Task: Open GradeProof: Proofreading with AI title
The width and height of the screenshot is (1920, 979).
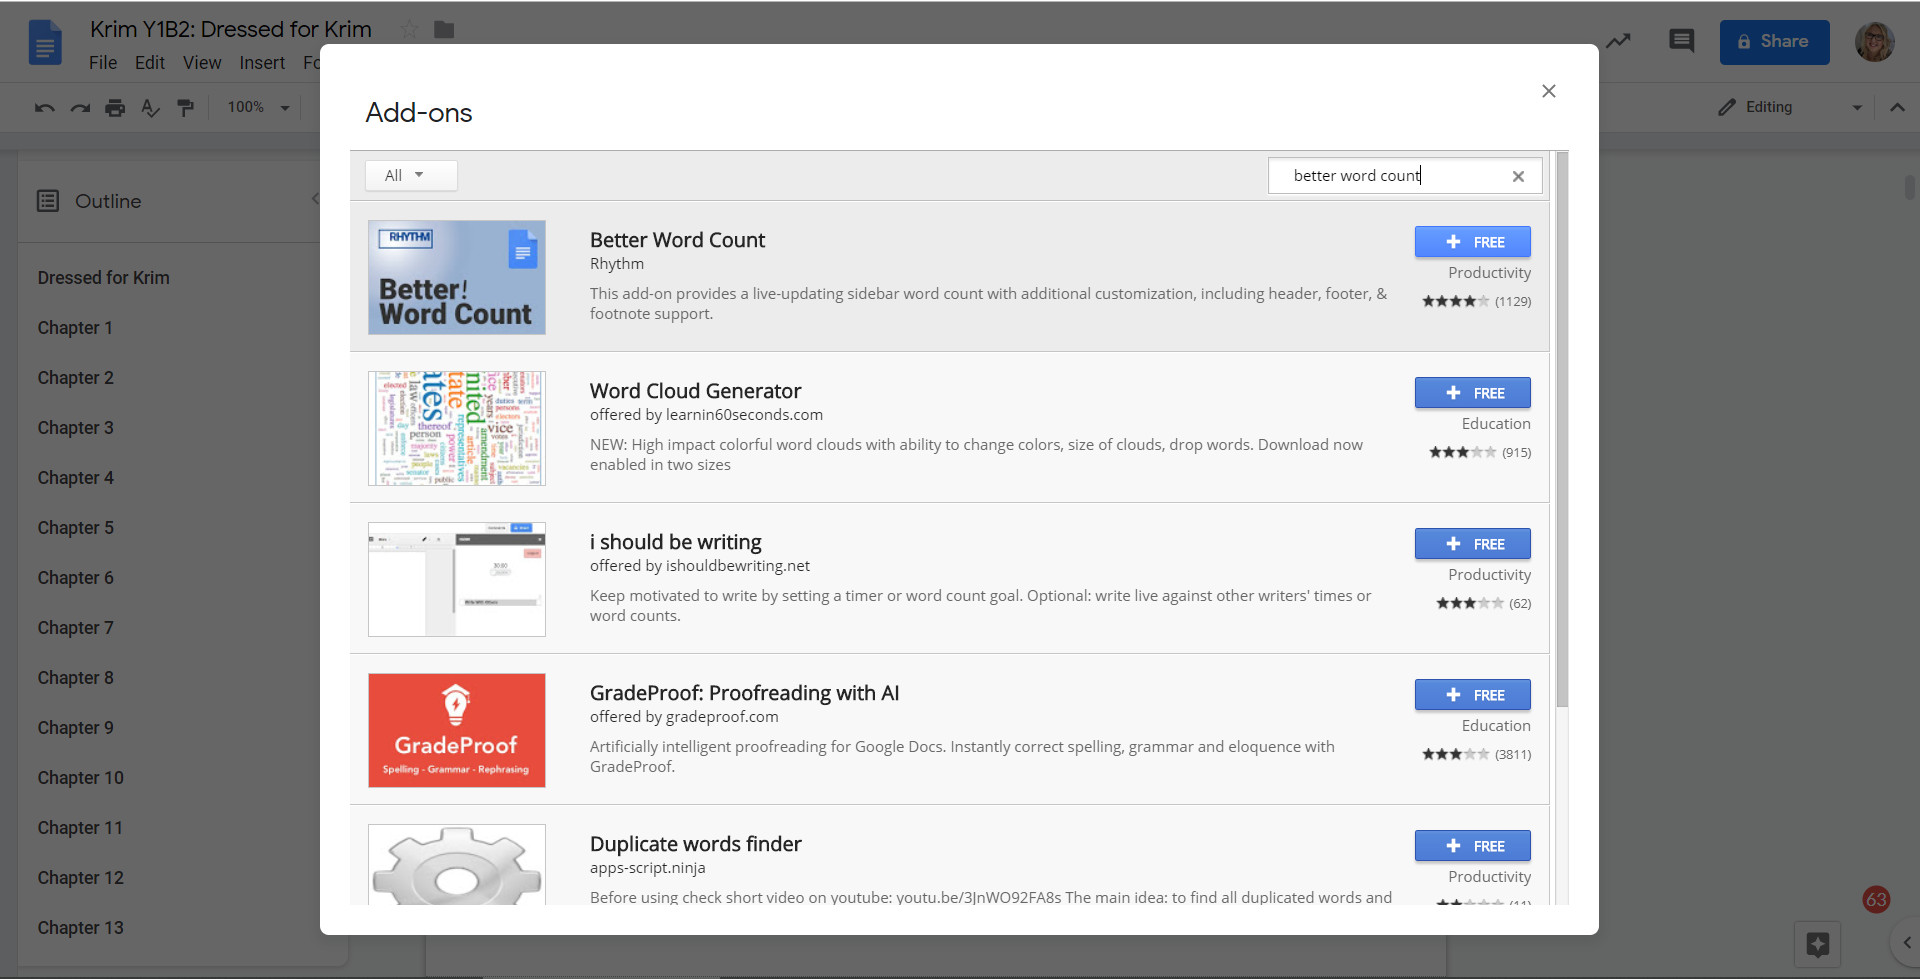Action: tap(744, 693)
